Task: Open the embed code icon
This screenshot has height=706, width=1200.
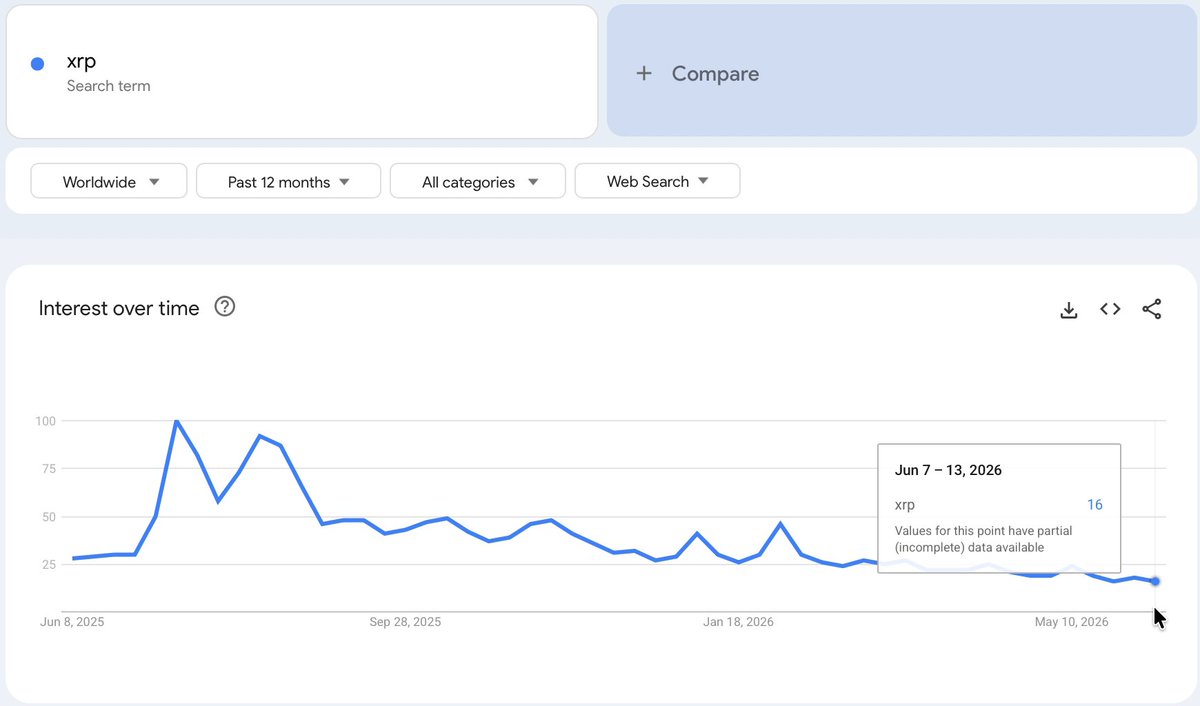Action: [1110, 309]
